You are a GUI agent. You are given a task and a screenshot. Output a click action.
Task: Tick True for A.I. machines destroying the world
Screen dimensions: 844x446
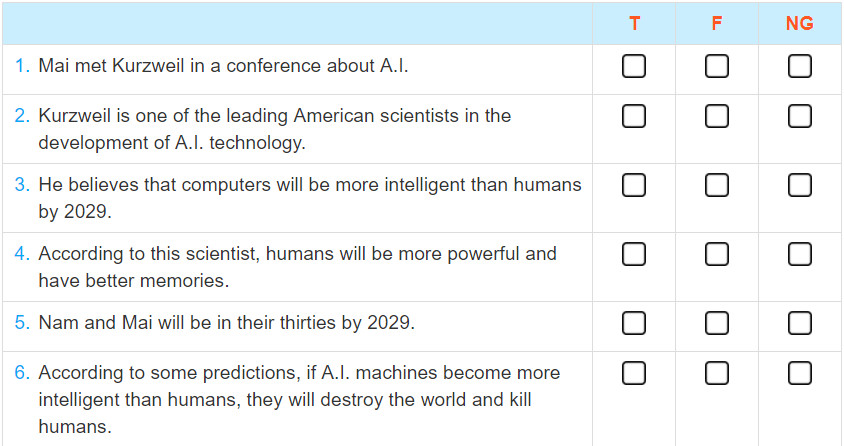(634, 373)
